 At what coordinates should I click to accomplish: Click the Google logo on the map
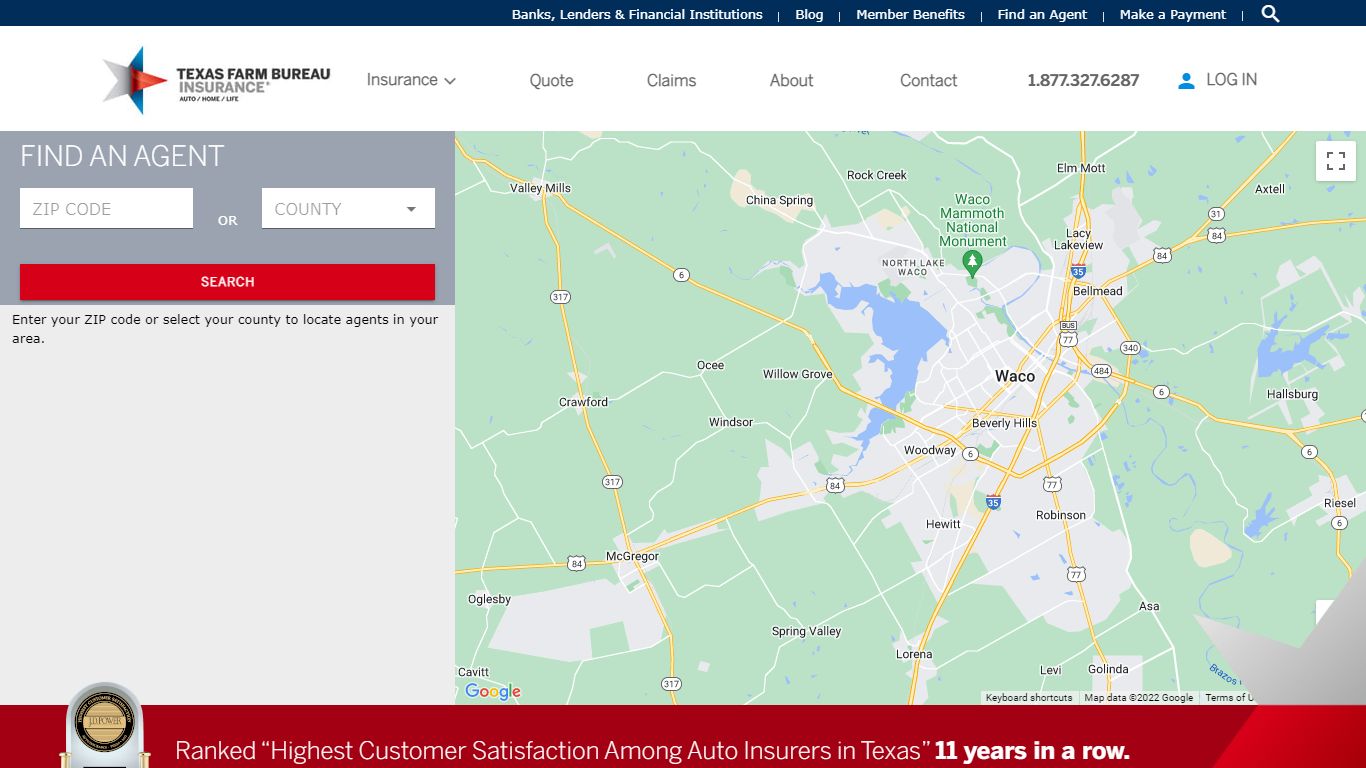(x=493, y=691)
